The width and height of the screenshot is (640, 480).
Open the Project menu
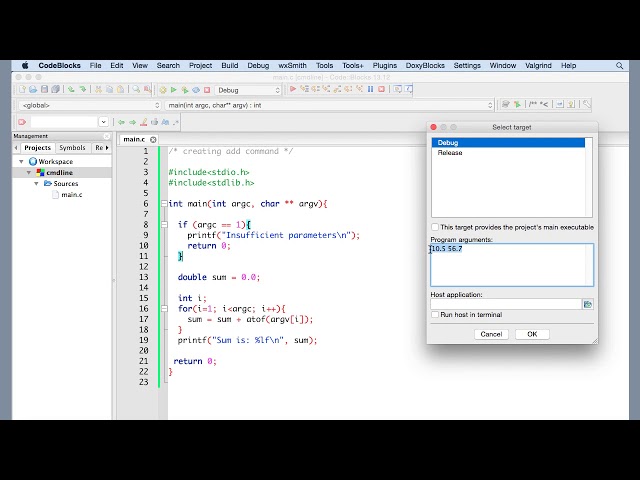[200, 65]
